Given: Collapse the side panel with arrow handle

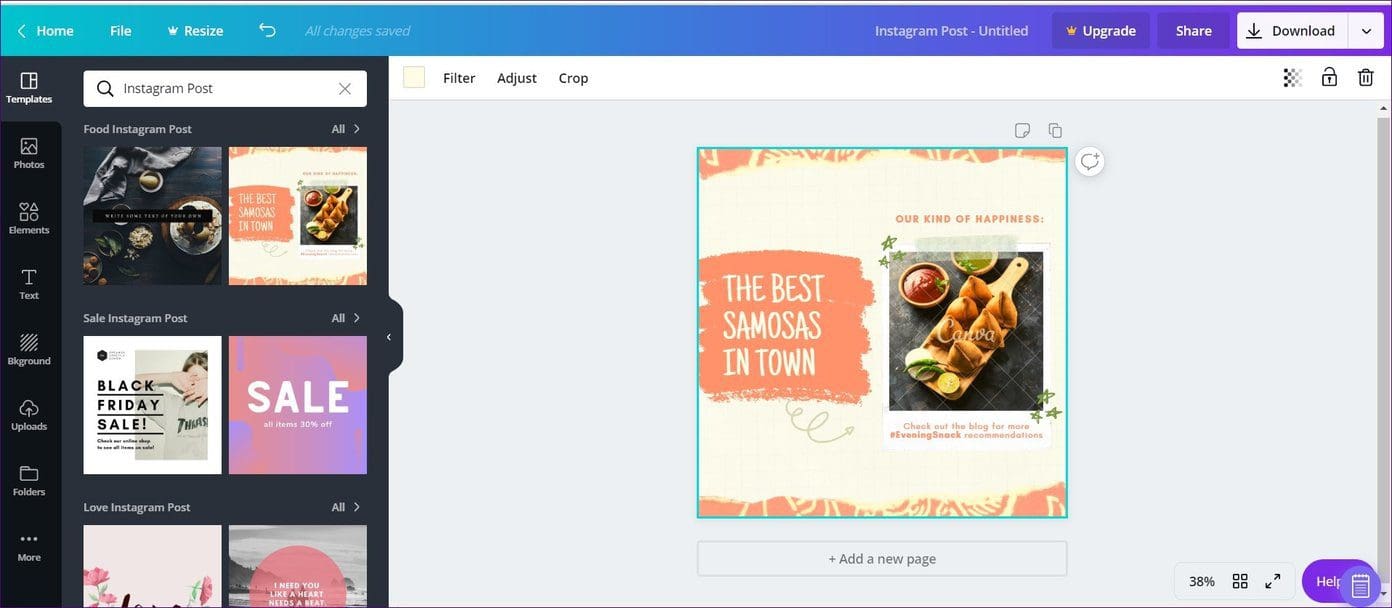Looking at the screenshot, I should click(390, 337).
